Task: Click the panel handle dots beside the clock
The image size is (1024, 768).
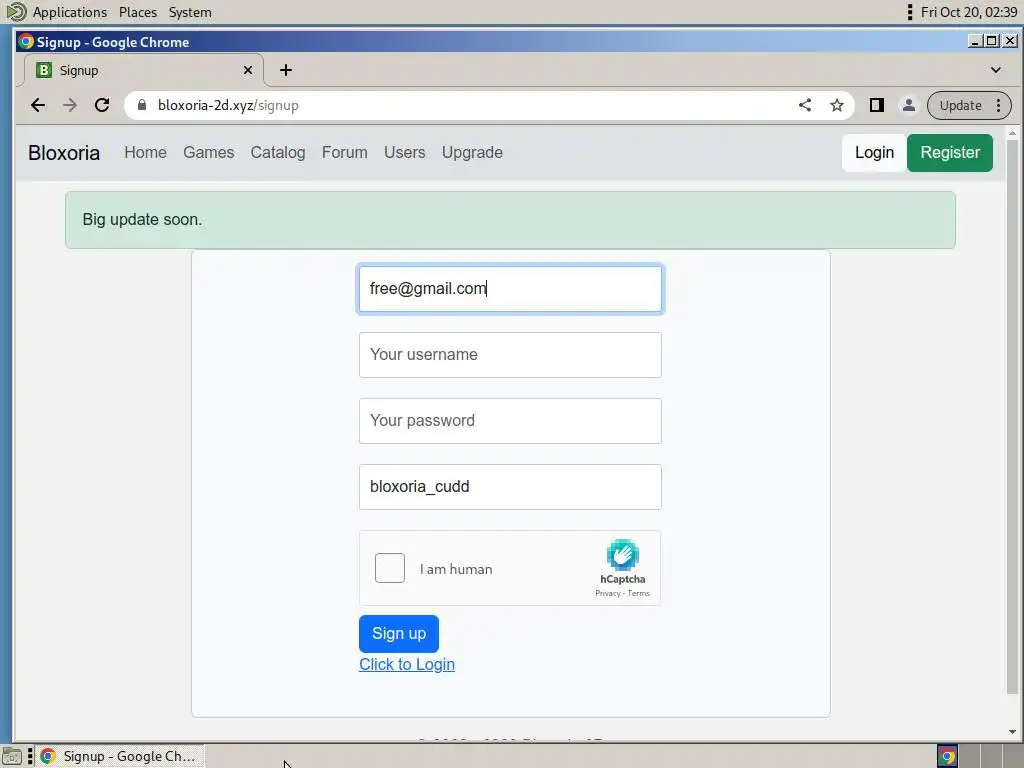Action: 910,12
